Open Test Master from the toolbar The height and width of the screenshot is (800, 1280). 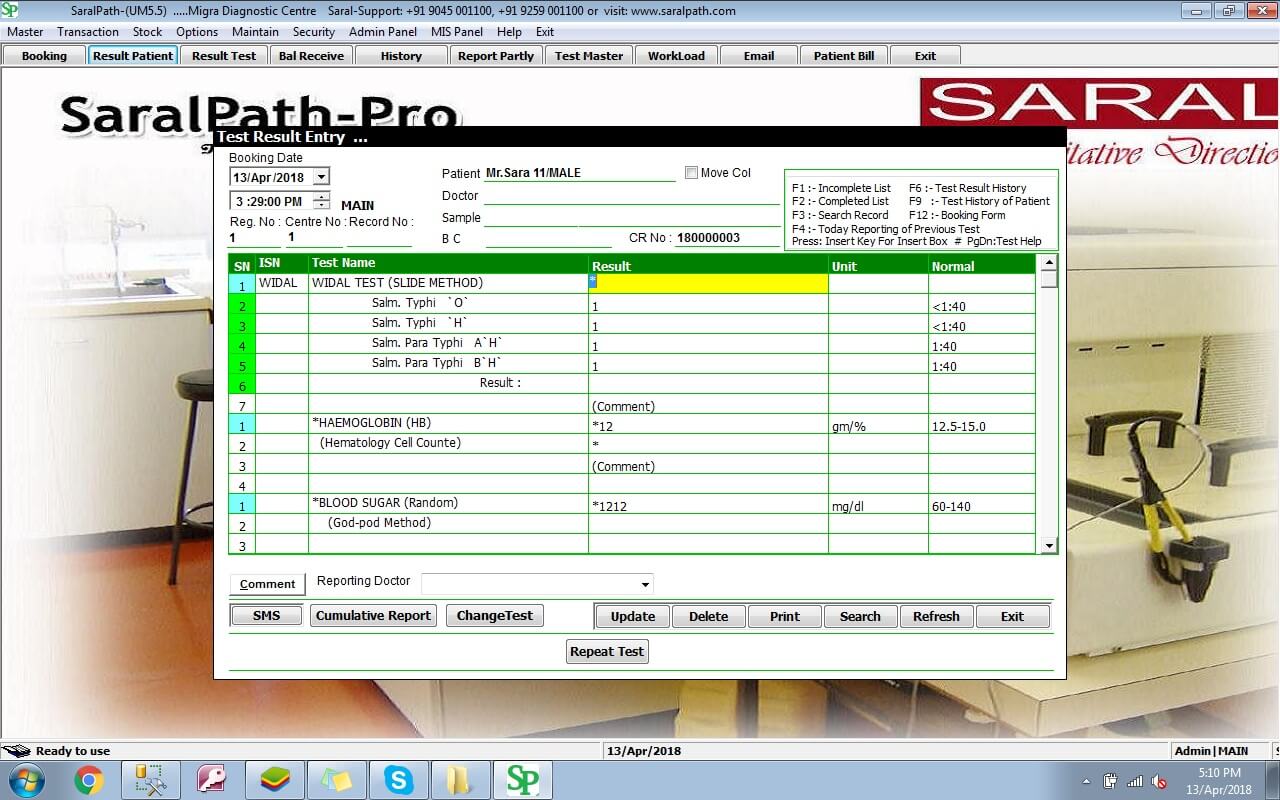pos(589,56)
